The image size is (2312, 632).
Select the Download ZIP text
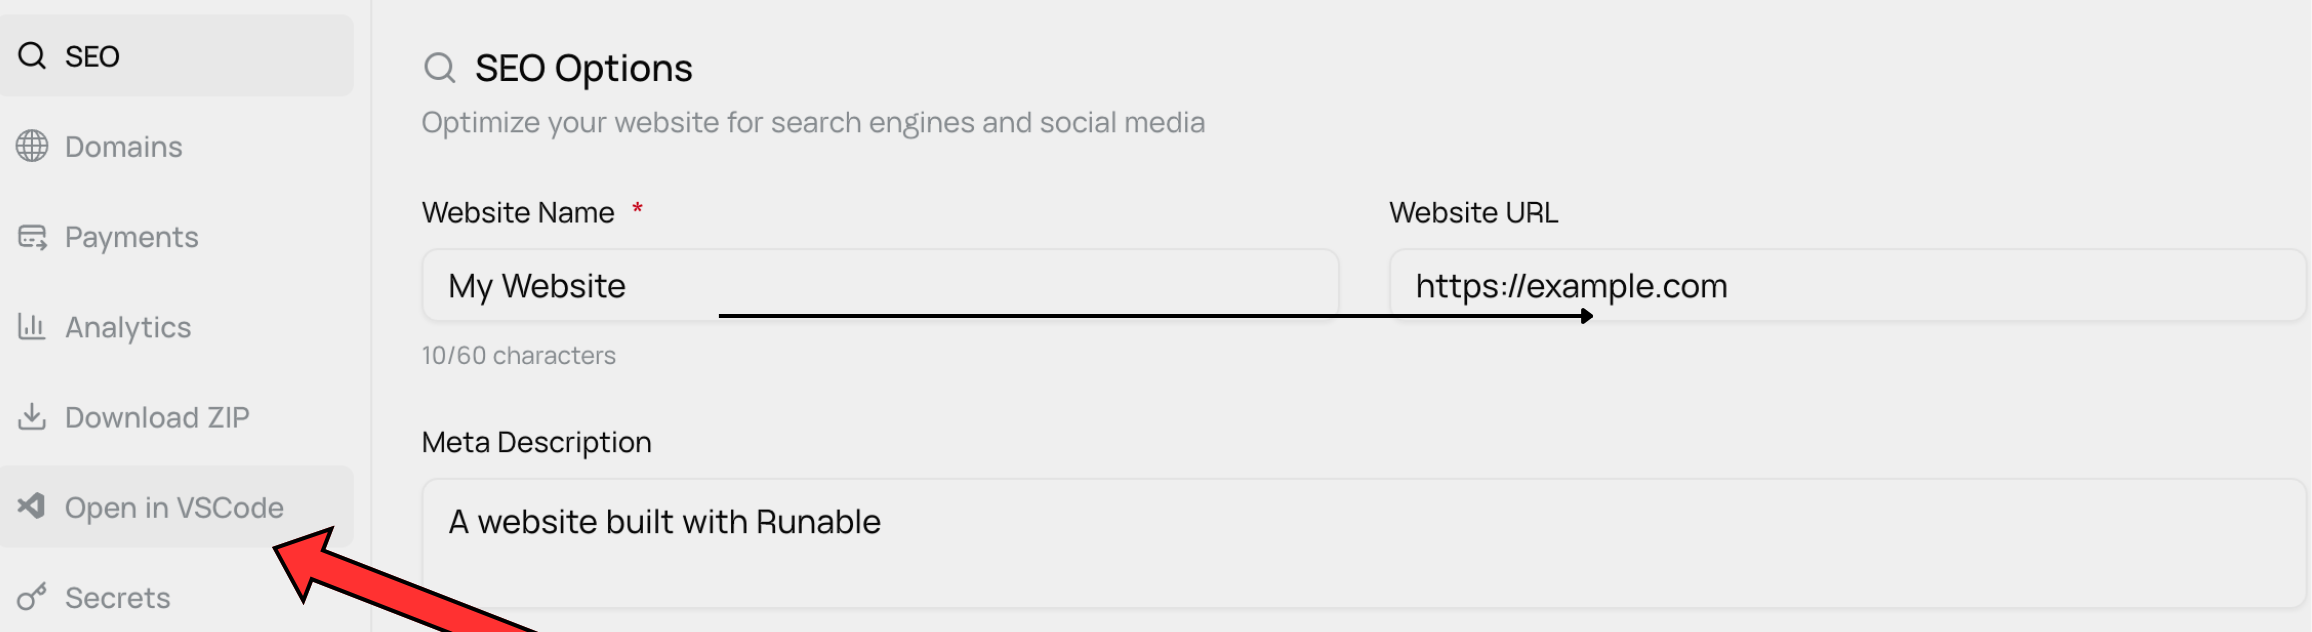coord(157,417)
